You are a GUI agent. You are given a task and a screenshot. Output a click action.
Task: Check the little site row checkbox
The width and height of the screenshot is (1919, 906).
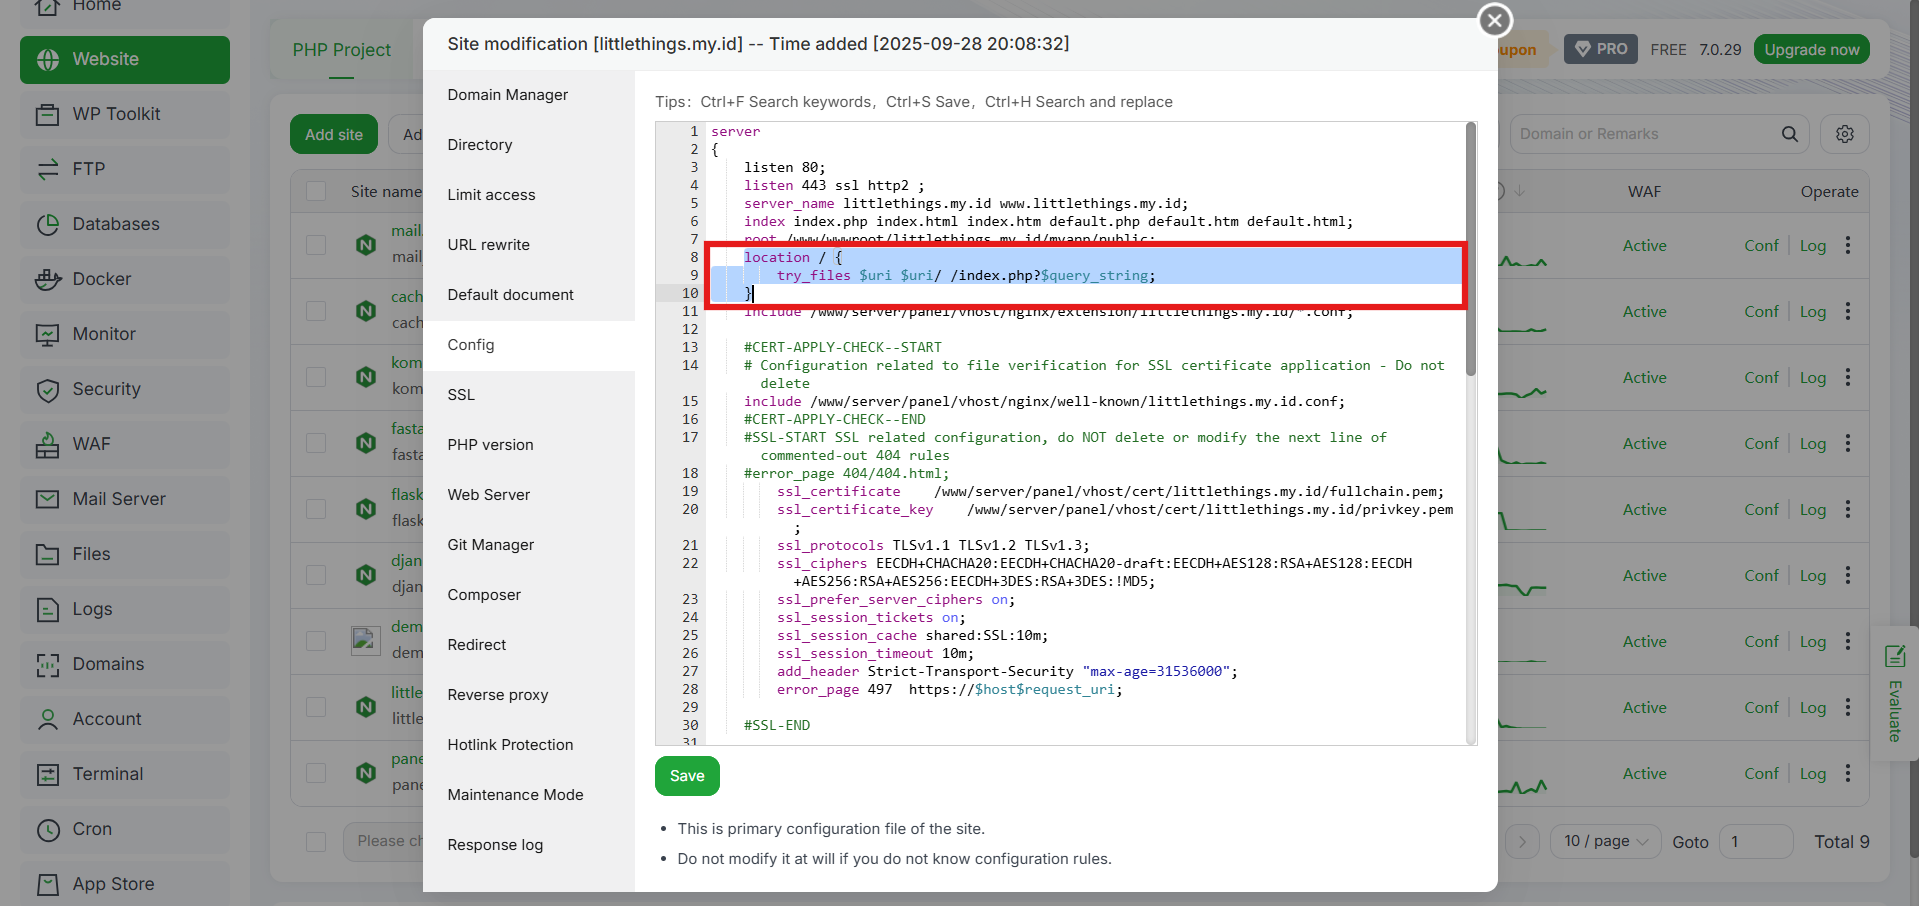(316, 707)
